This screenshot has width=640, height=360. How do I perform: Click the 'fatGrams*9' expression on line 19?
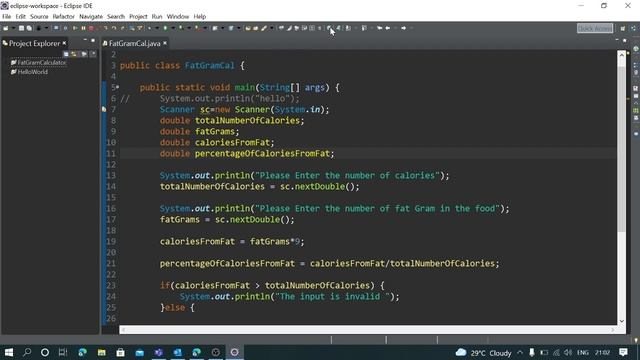(x=275, y=242)
